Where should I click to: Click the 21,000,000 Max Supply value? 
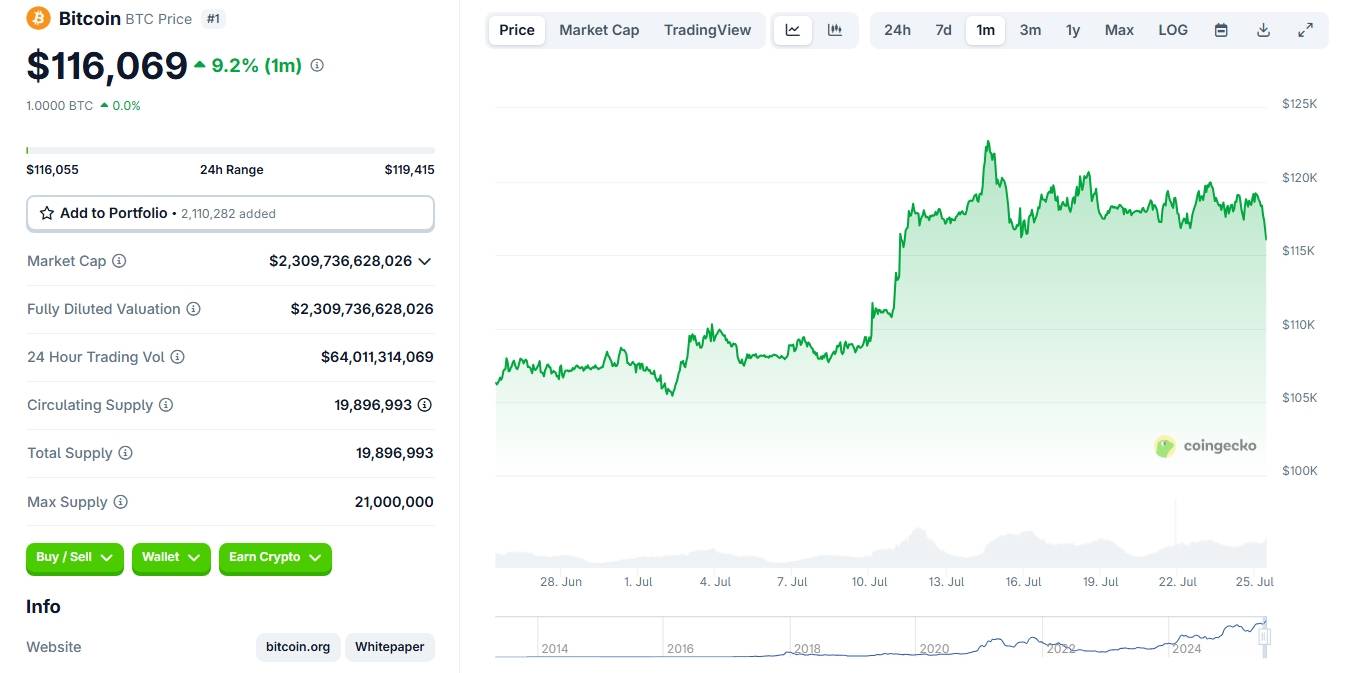point(394,502)
